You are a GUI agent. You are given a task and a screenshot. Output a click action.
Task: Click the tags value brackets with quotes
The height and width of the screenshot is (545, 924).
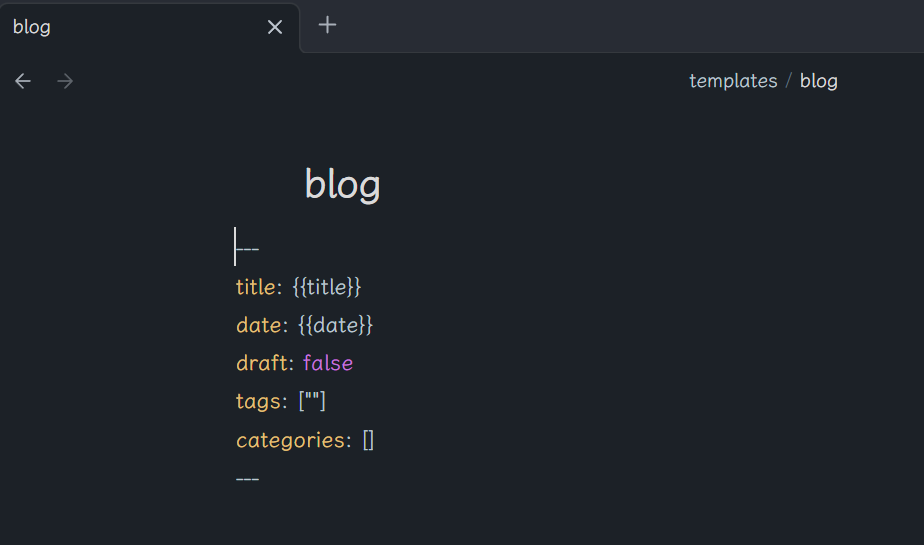click(312, 402)
